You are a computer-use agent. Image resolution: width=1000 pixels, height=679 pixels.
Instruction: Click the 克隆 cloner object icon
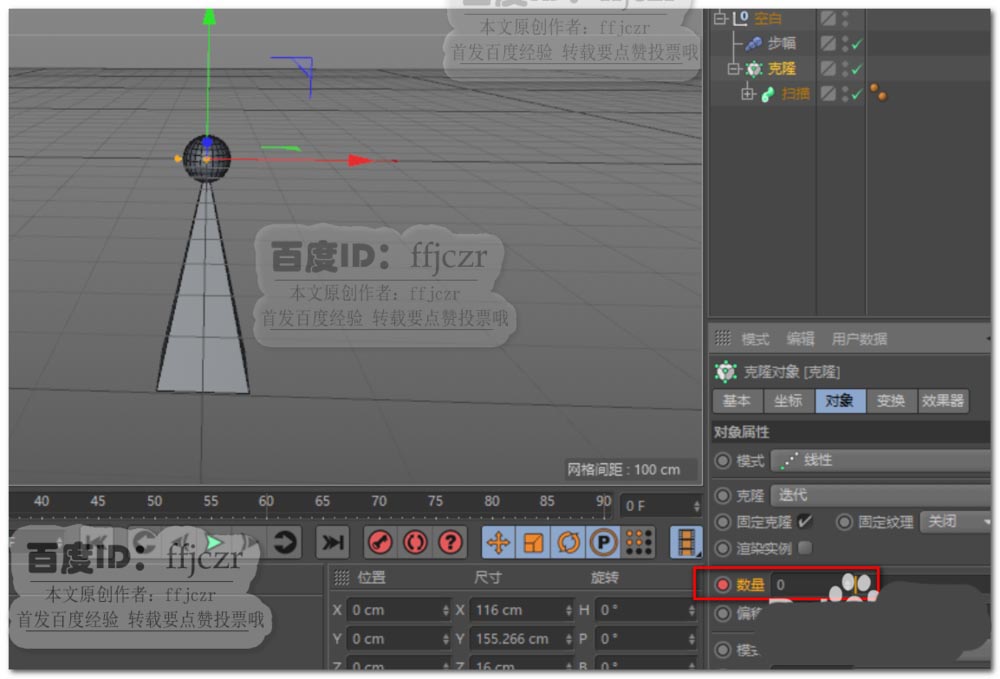coord(754,69)
